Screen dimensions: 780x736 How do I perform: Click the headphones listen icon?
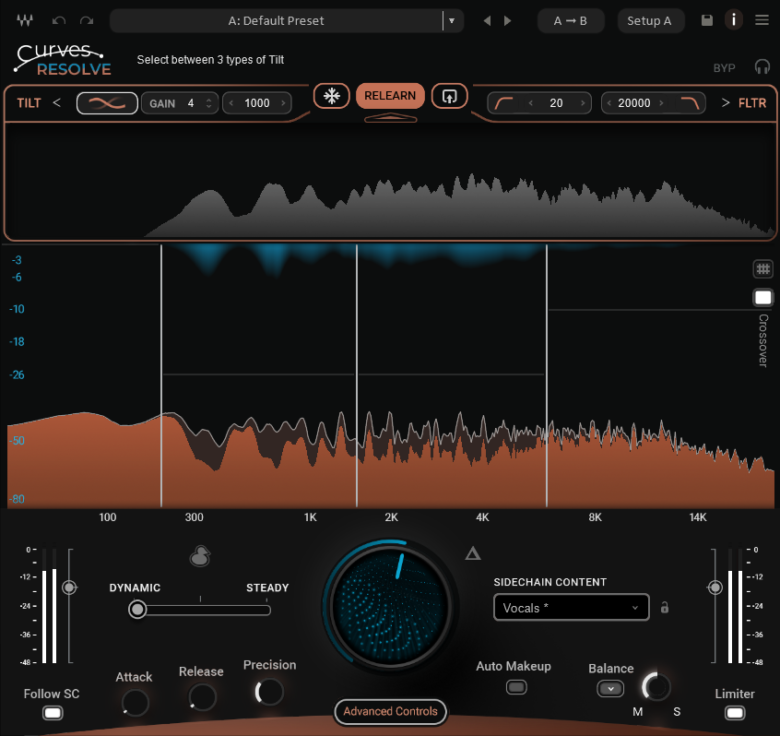[x=762, y=67]
